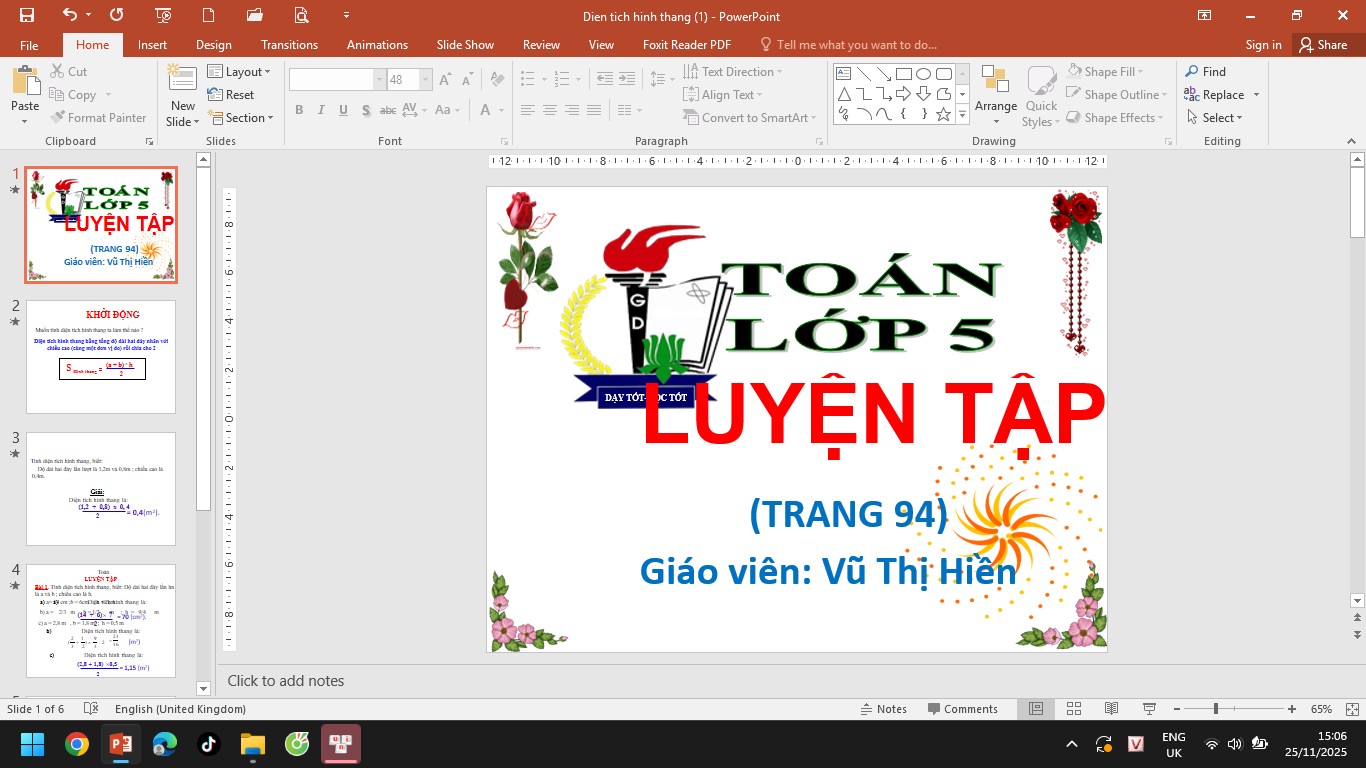Switch to the Design tab

213,45
